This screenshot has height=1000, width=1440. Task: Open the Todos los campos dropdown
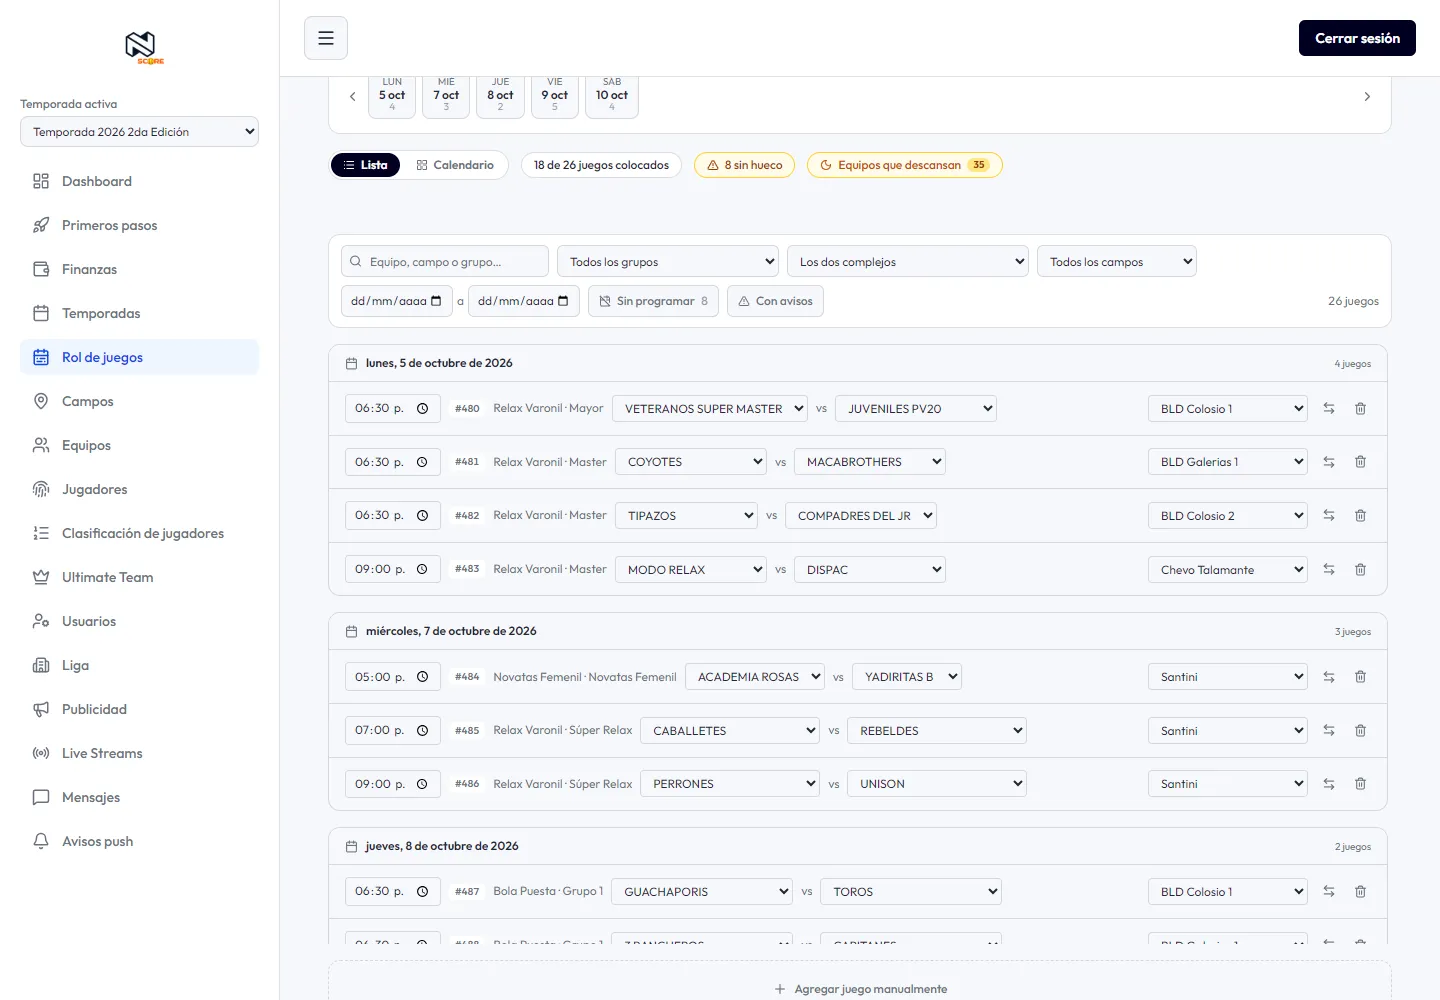pos(1117,262)
